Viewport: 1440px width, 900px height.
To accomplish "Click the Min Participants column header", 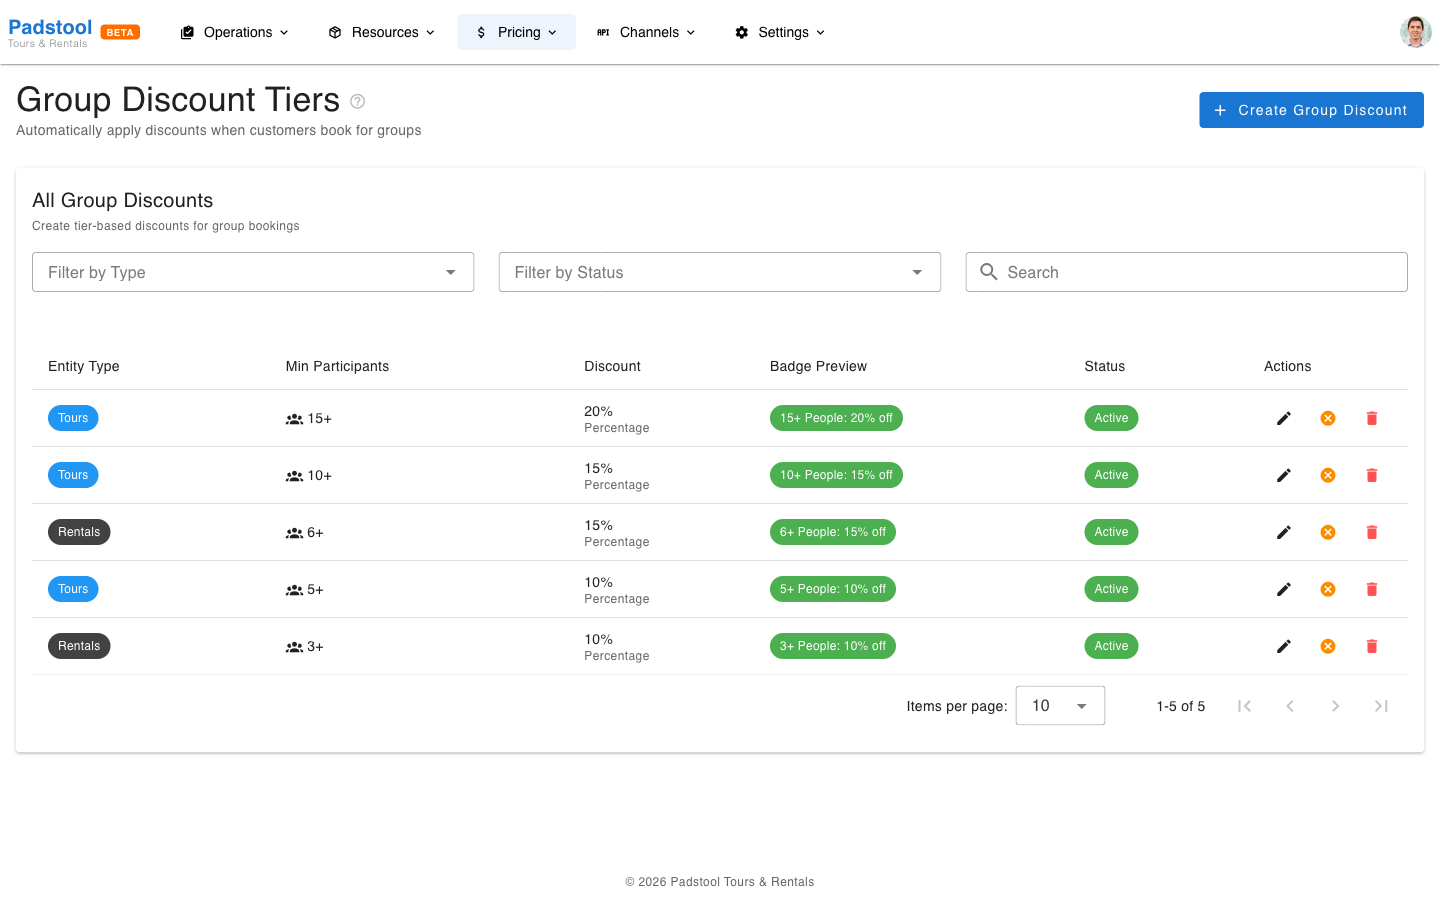I will point(337,366).
